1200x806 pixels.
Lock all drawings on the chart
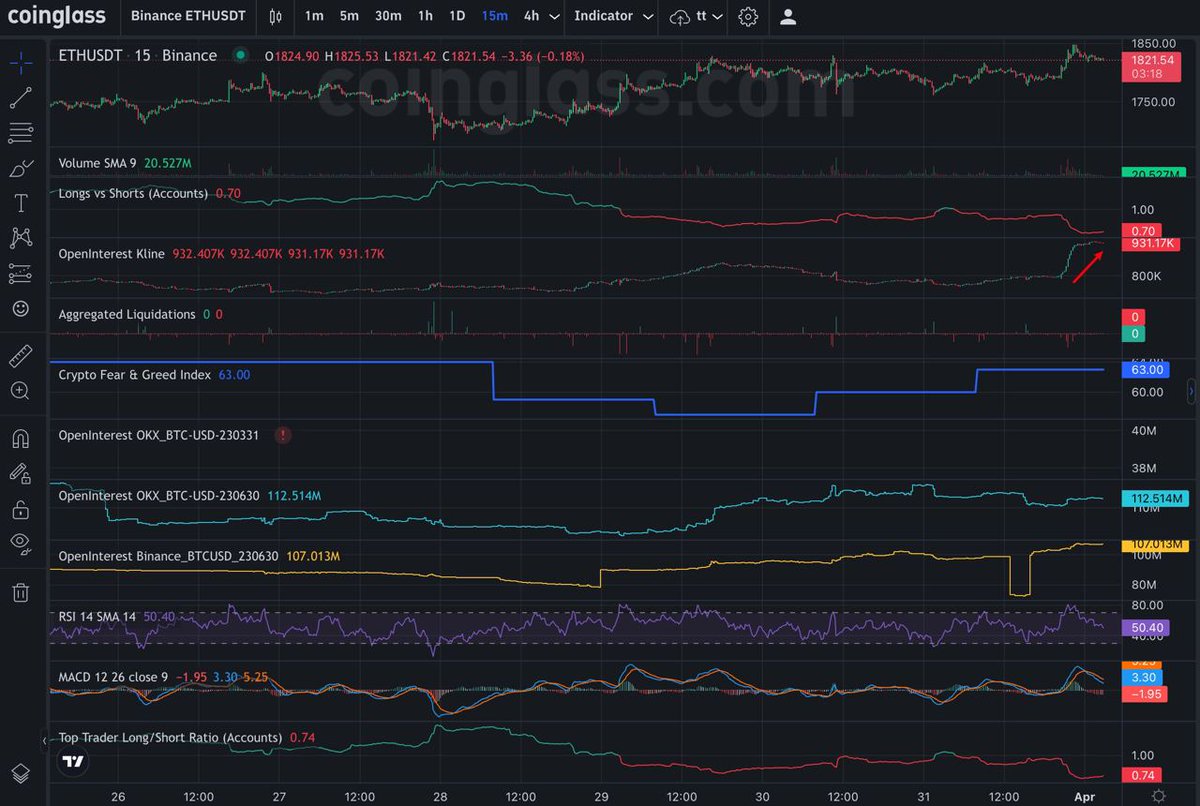coord(21,510)
